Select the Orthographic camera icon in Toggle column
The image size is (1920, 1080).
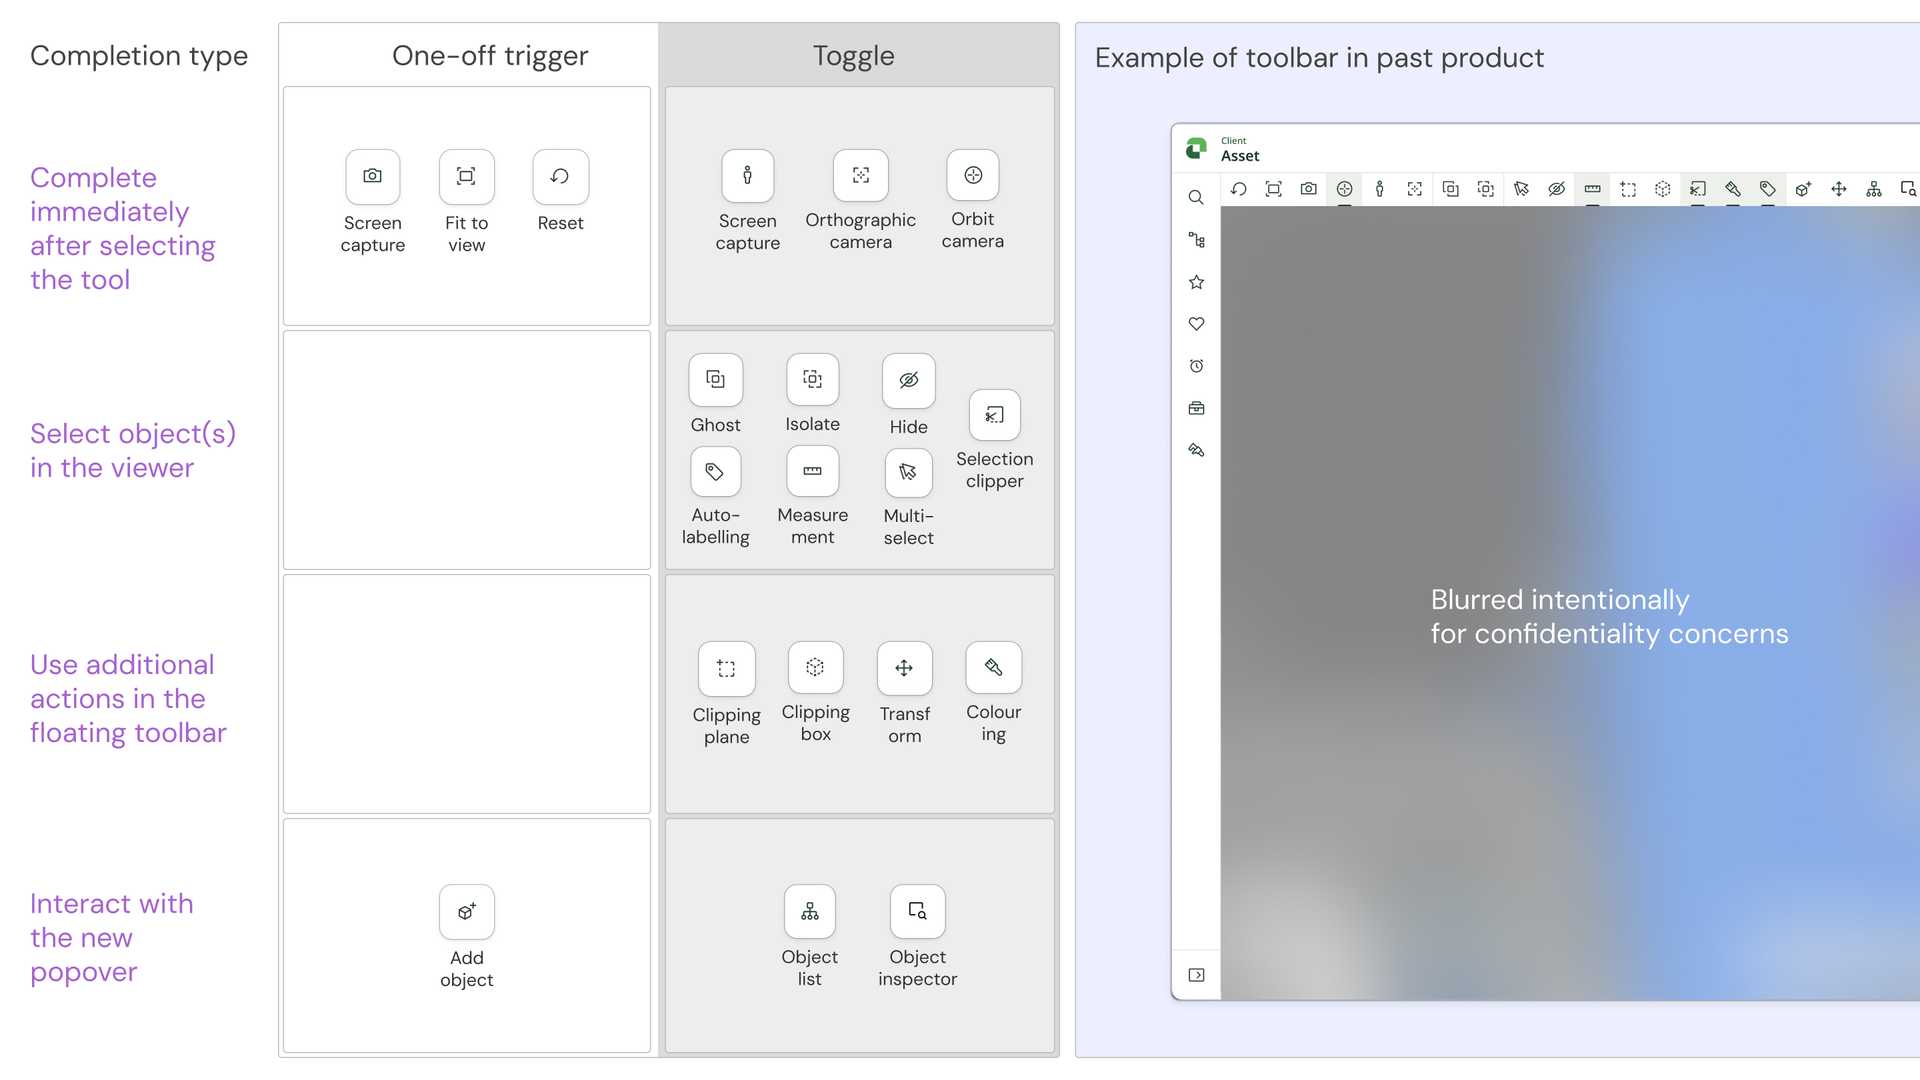point(860,175)
